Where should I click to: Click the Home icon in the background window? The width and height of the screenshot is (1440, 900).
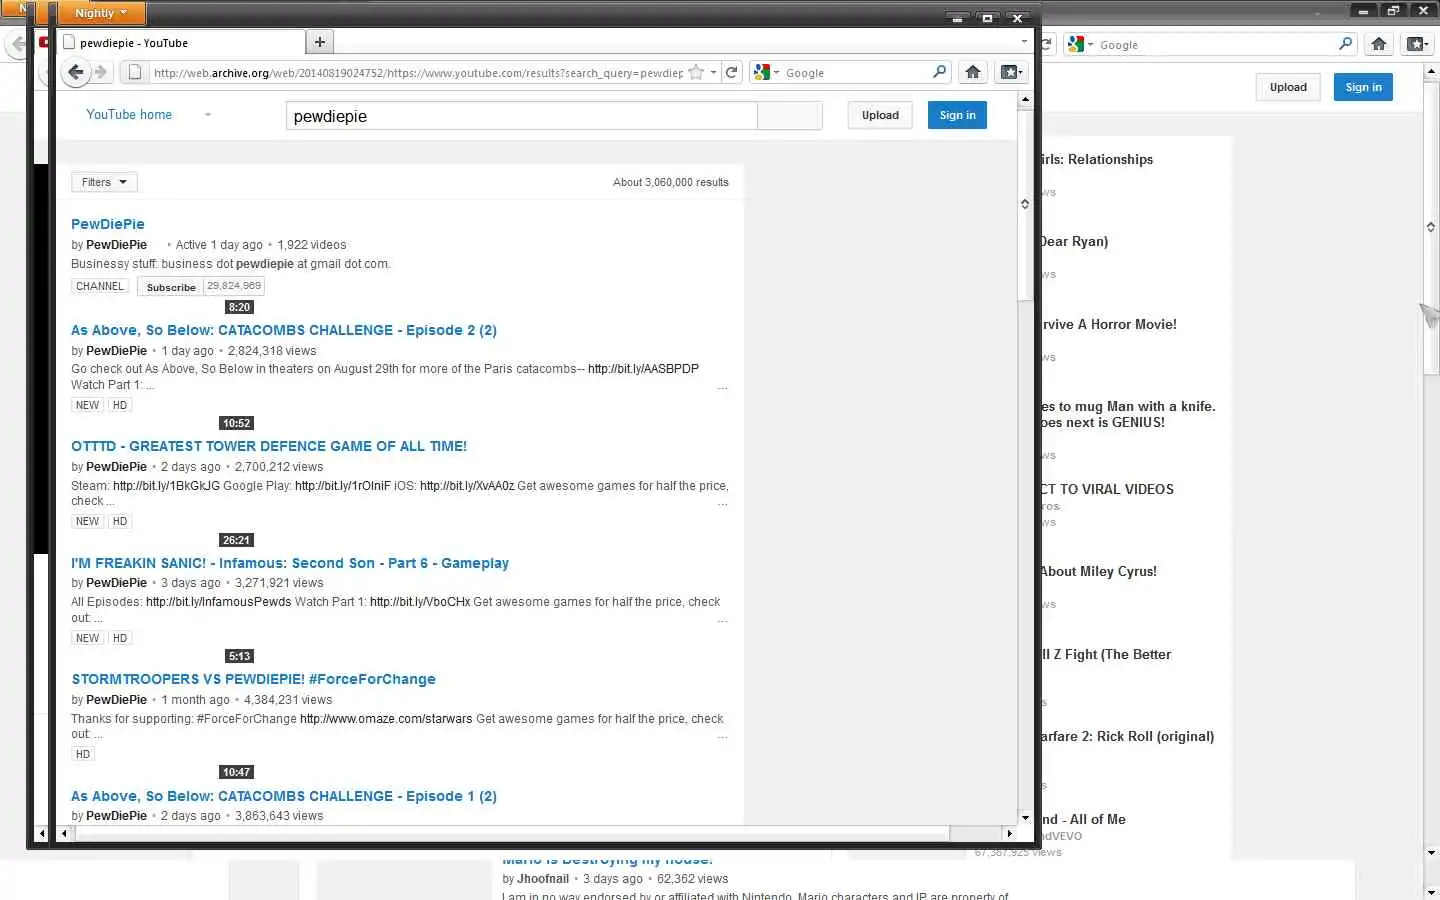tap(1379, 44)
